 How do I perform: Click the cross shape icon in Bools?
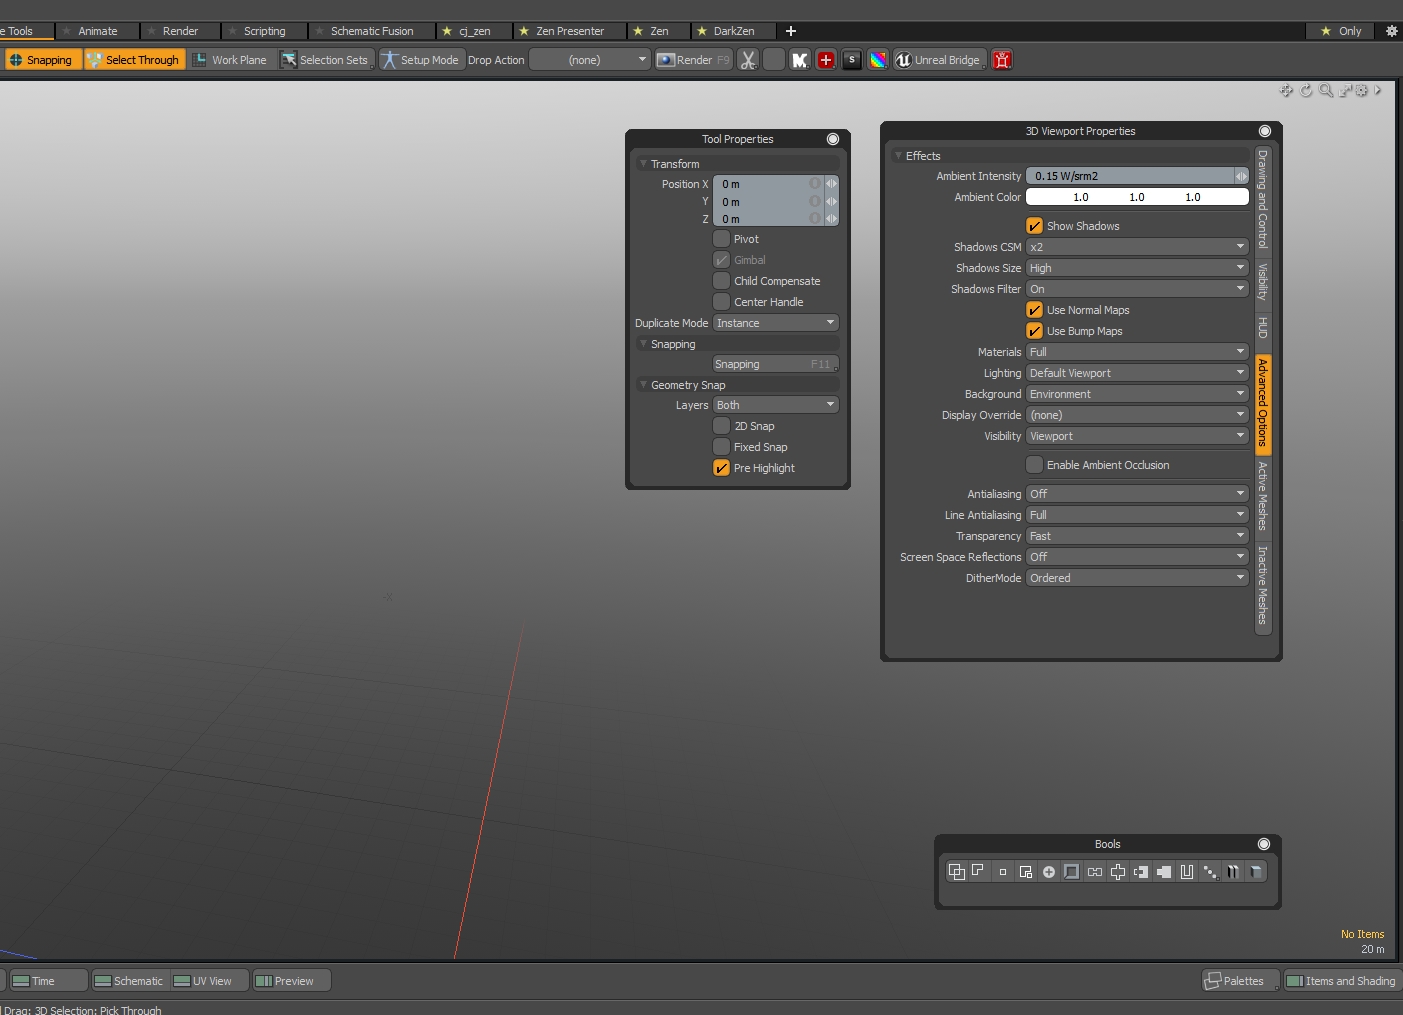(x=1118, y=872)
